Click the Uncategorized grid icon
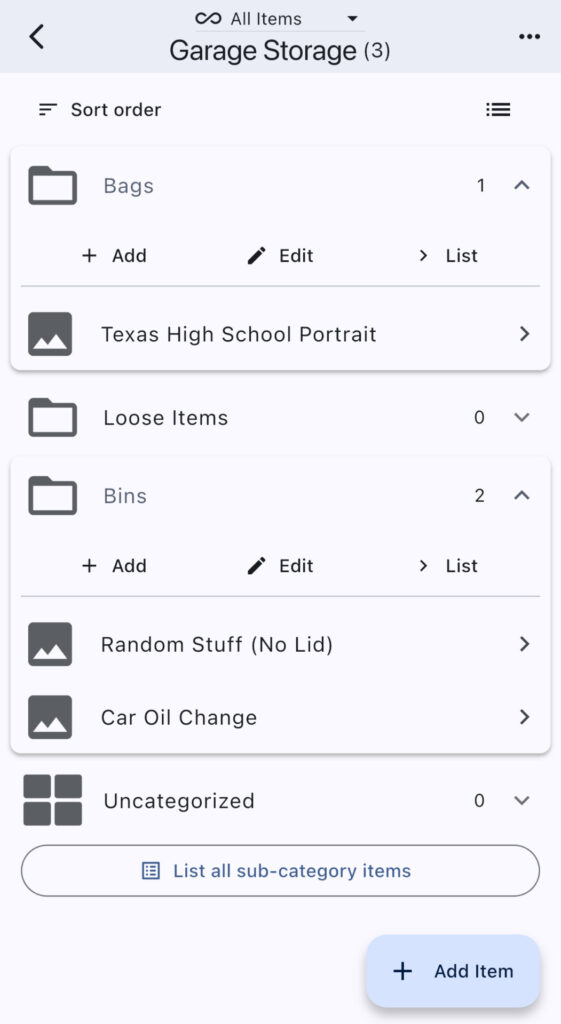 [x=52, y=800]
